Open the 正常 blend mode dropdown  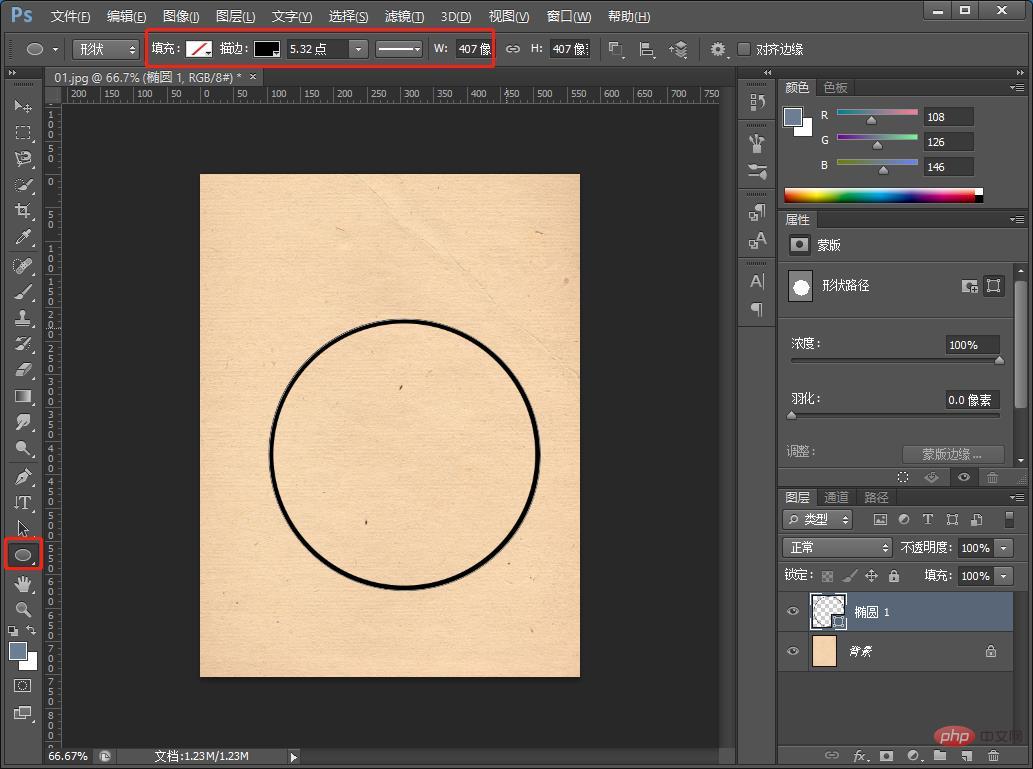pos(837,548)
